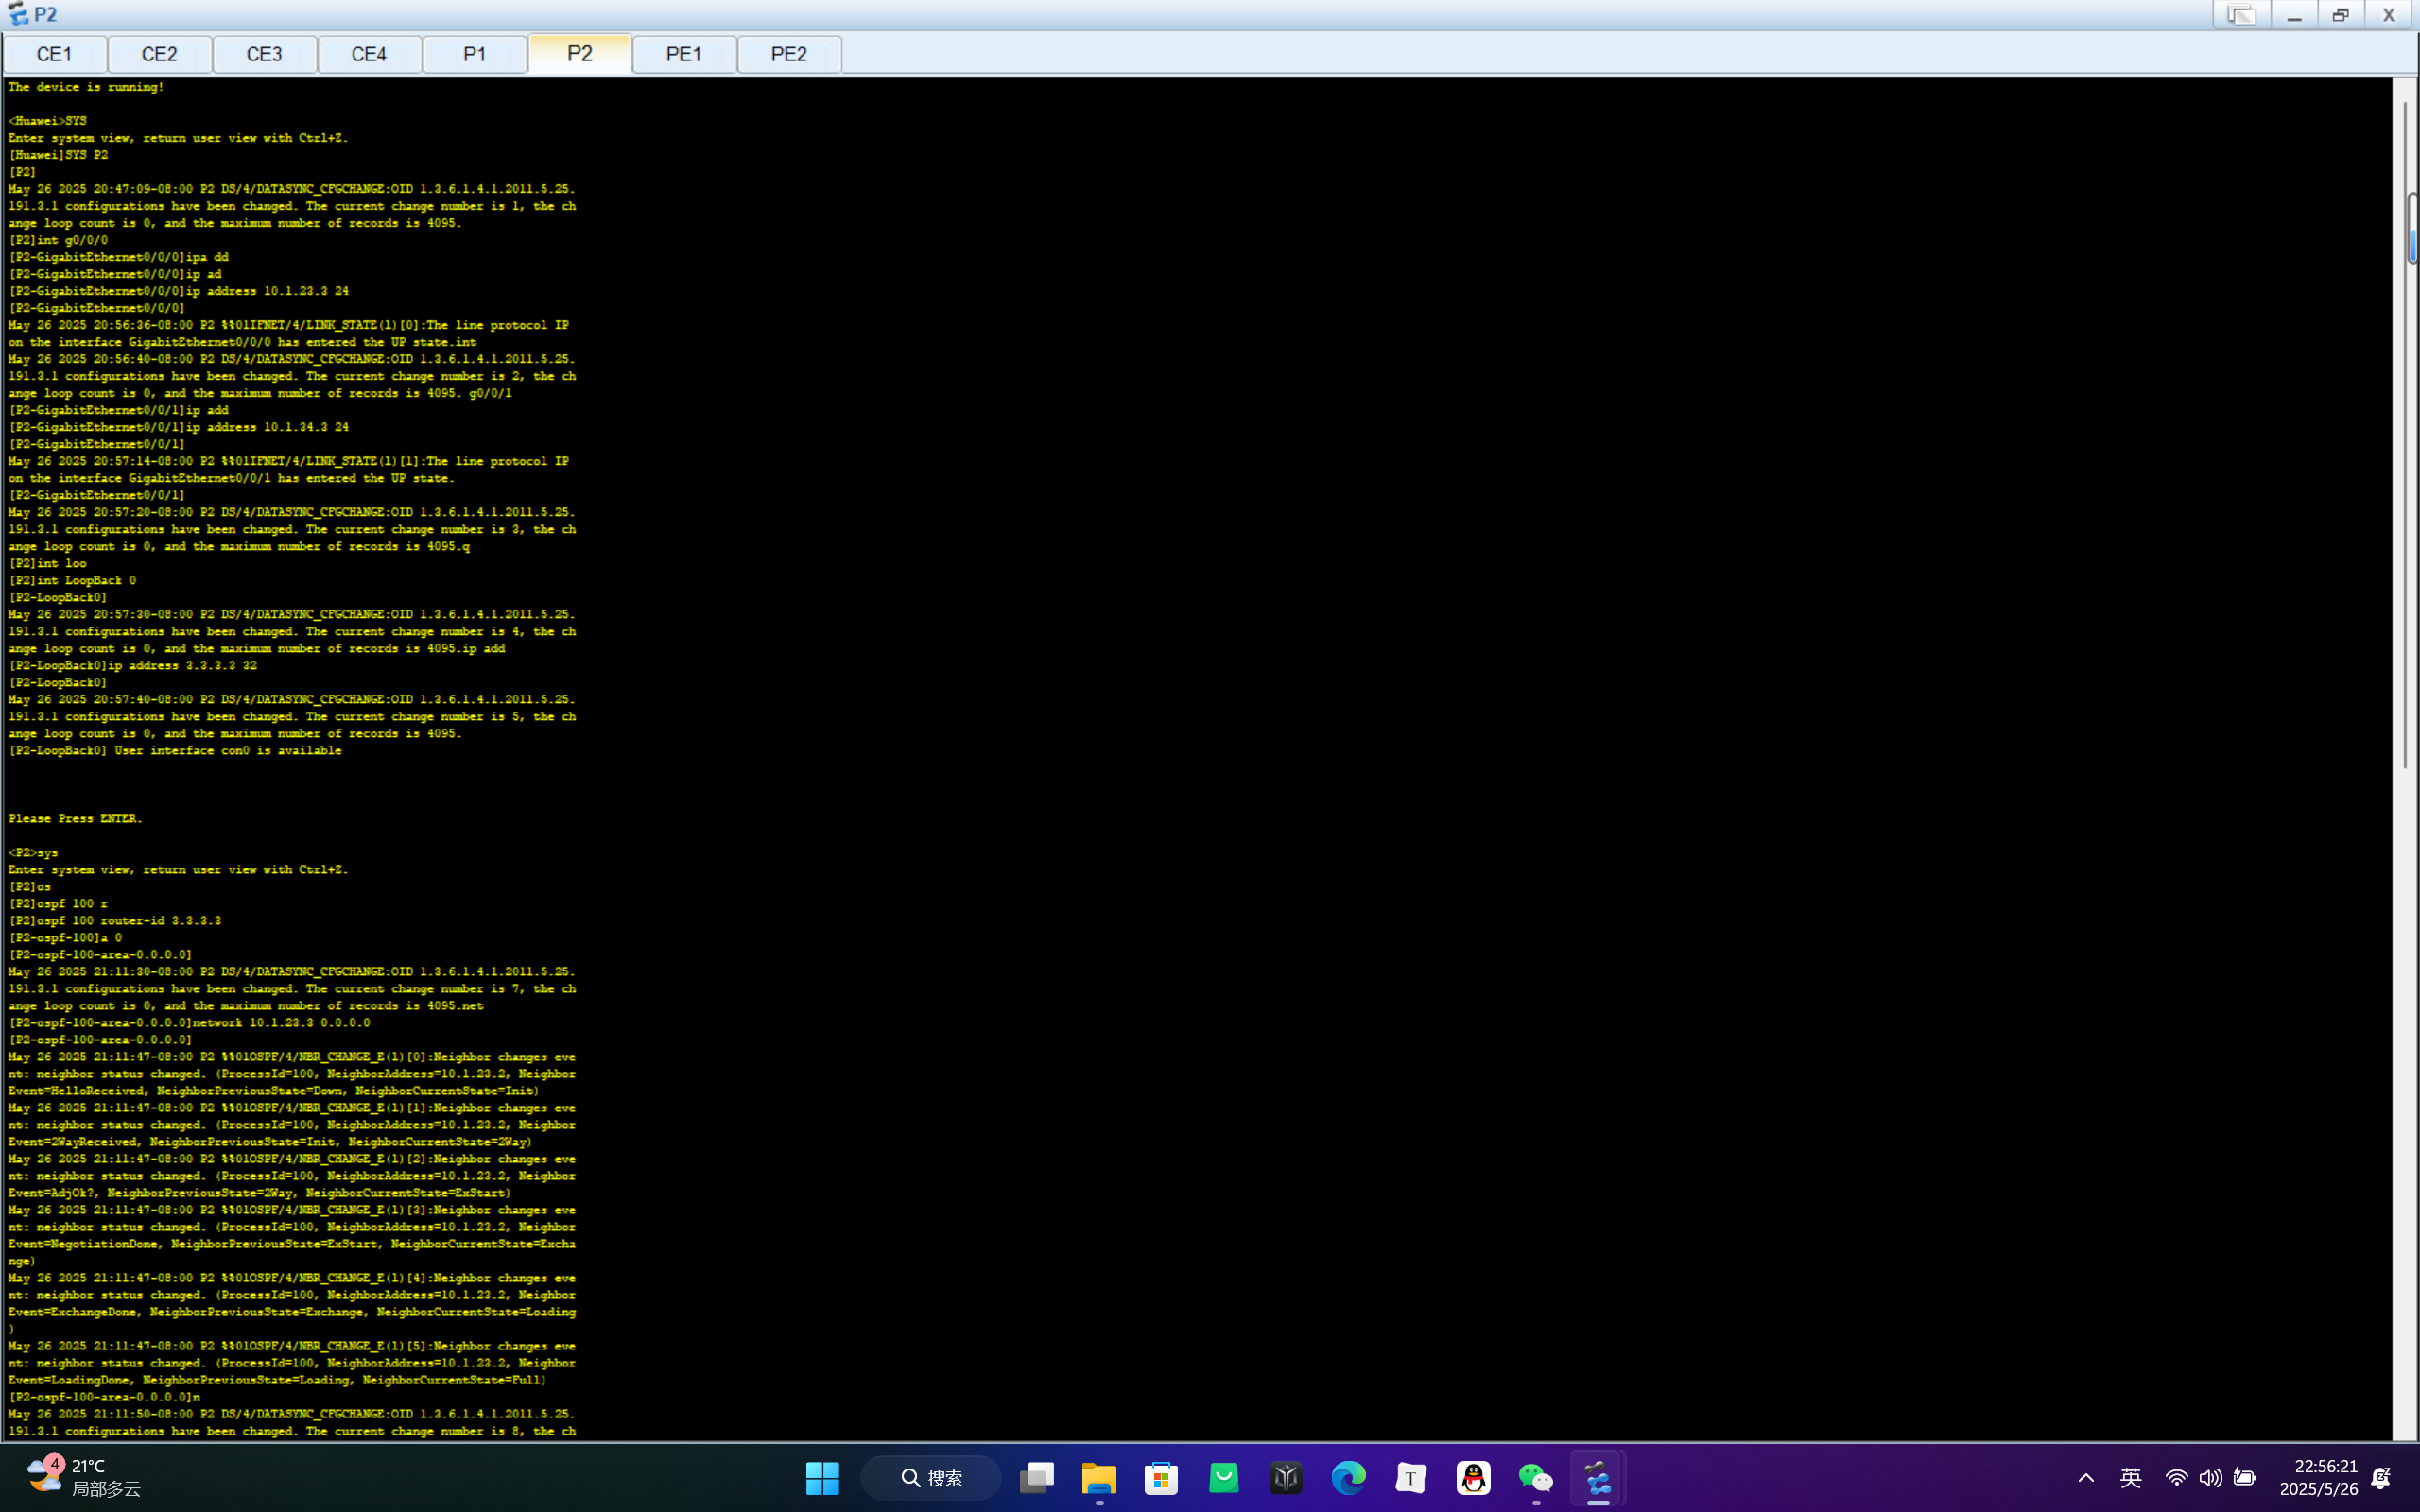Open the CE2 terminal tab

tap(160, 54)
